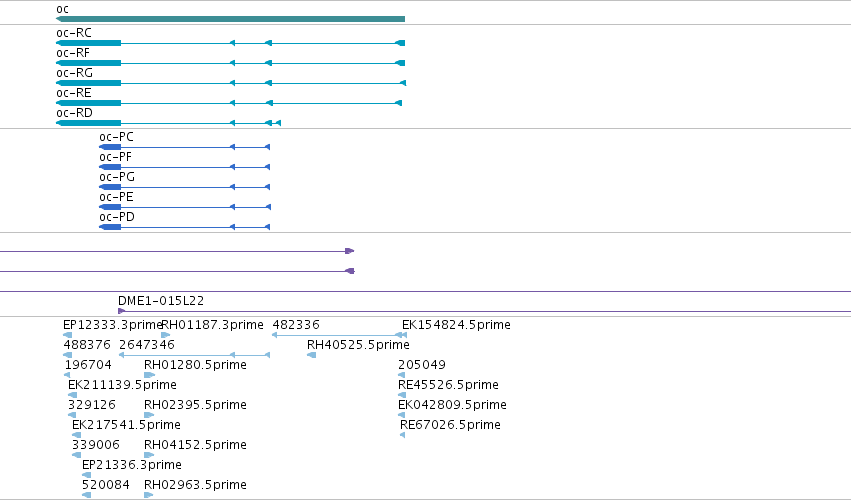Image resolution: width=851 pixels, height=500 pixels.
Task: Select RH04152.5prime label
Action: pos(195,446)
